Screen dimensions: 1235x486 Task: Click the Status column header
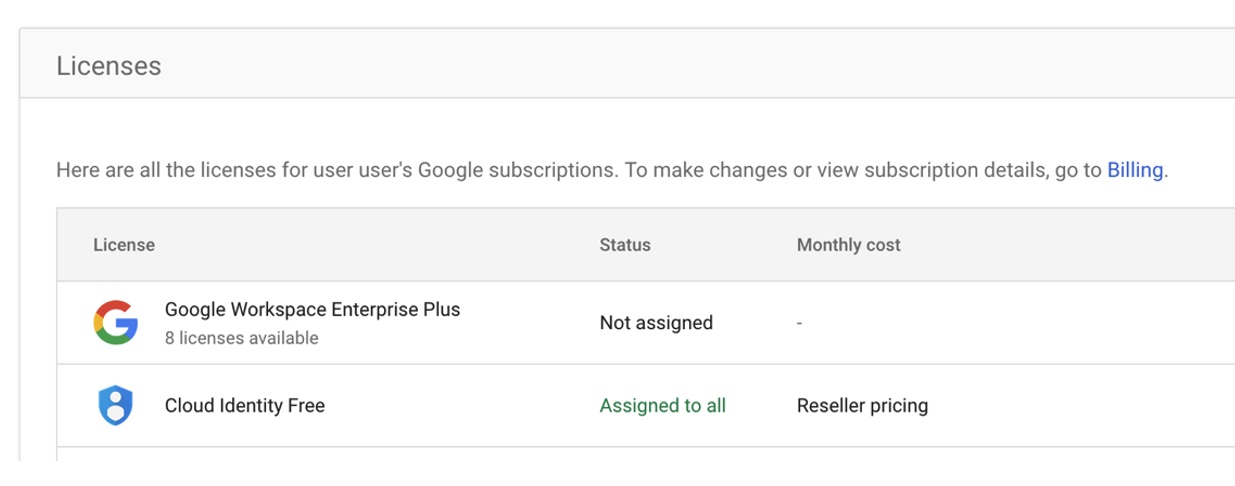click(625, 245)
